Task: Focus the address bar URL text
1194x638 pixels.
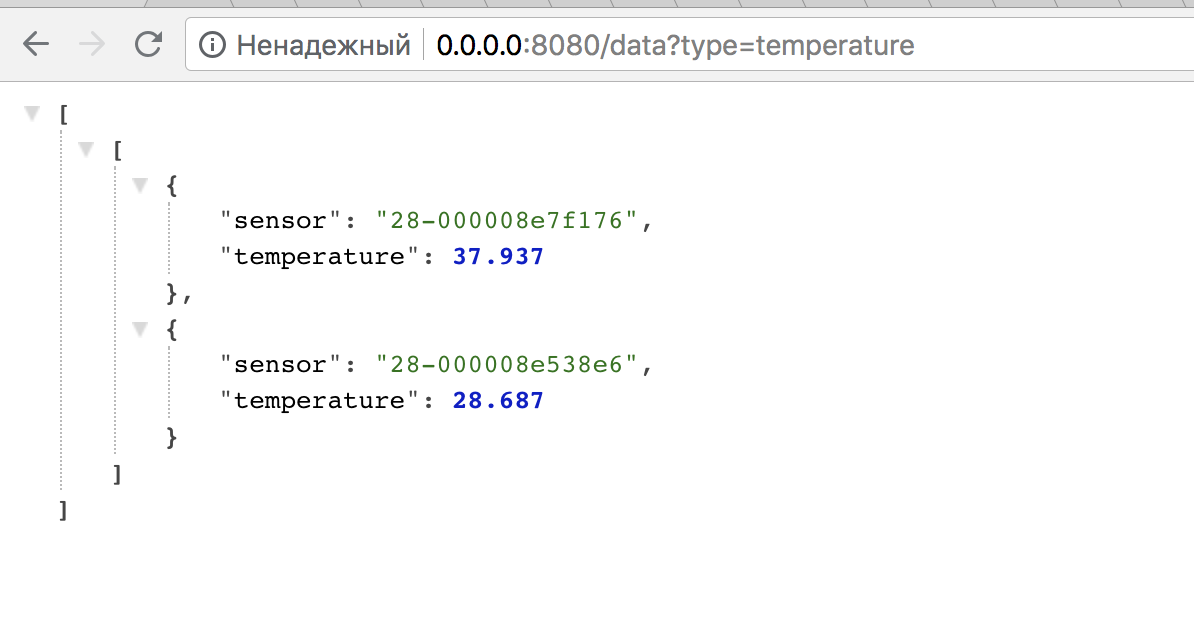Action: click(x=675, y=45)
